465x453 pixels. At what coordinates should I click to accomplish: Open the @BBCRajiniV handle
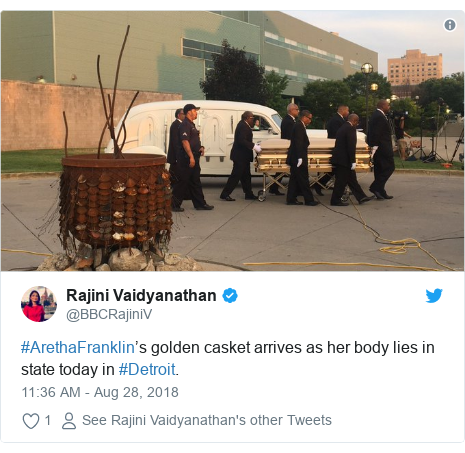coord(109,314)
